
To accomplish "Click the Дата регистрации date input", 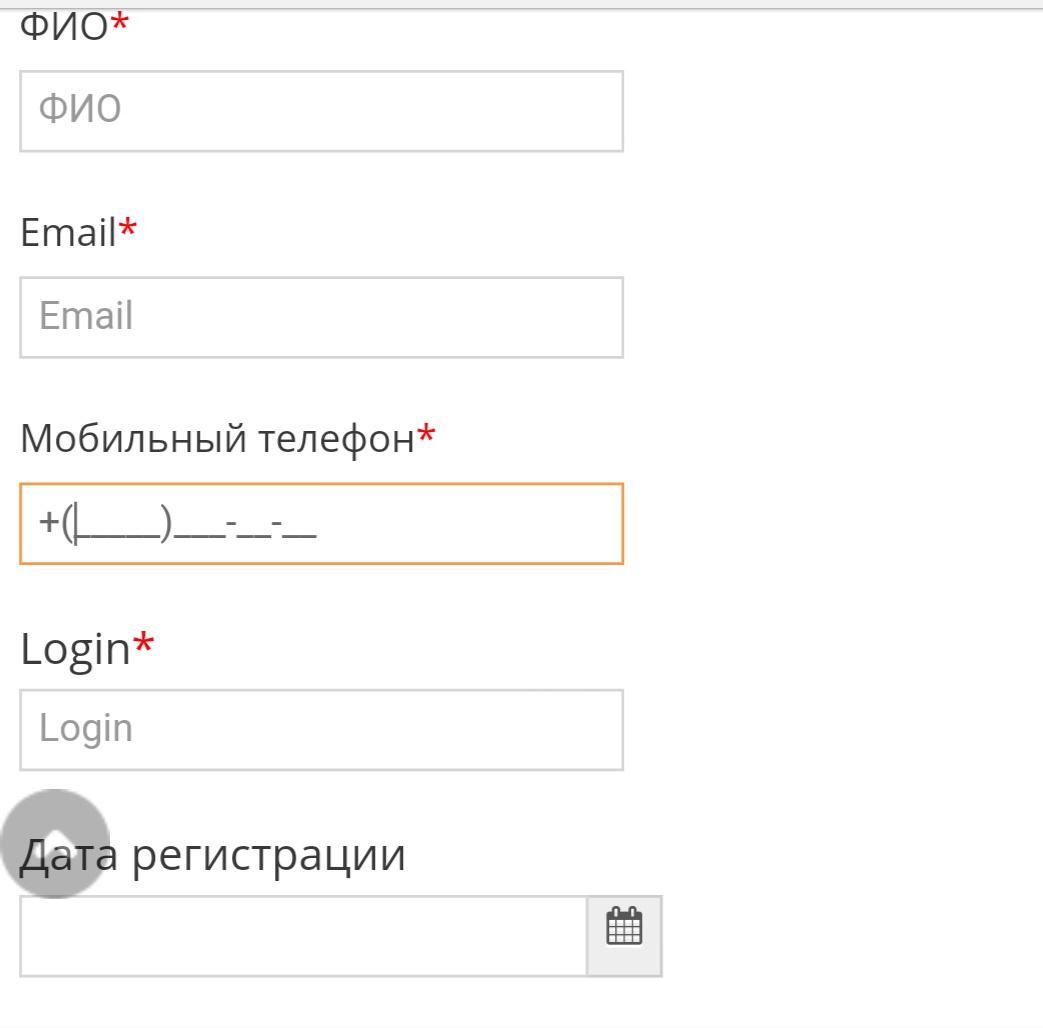I will click(x=303, y=936).
